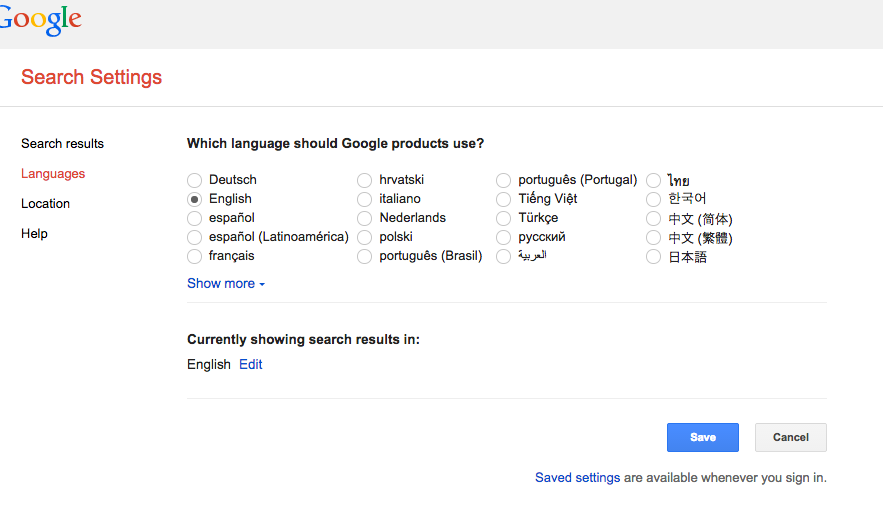This screenshot has width=883, height=519.
Task: Choose français as the language
Action: (195, 256)
